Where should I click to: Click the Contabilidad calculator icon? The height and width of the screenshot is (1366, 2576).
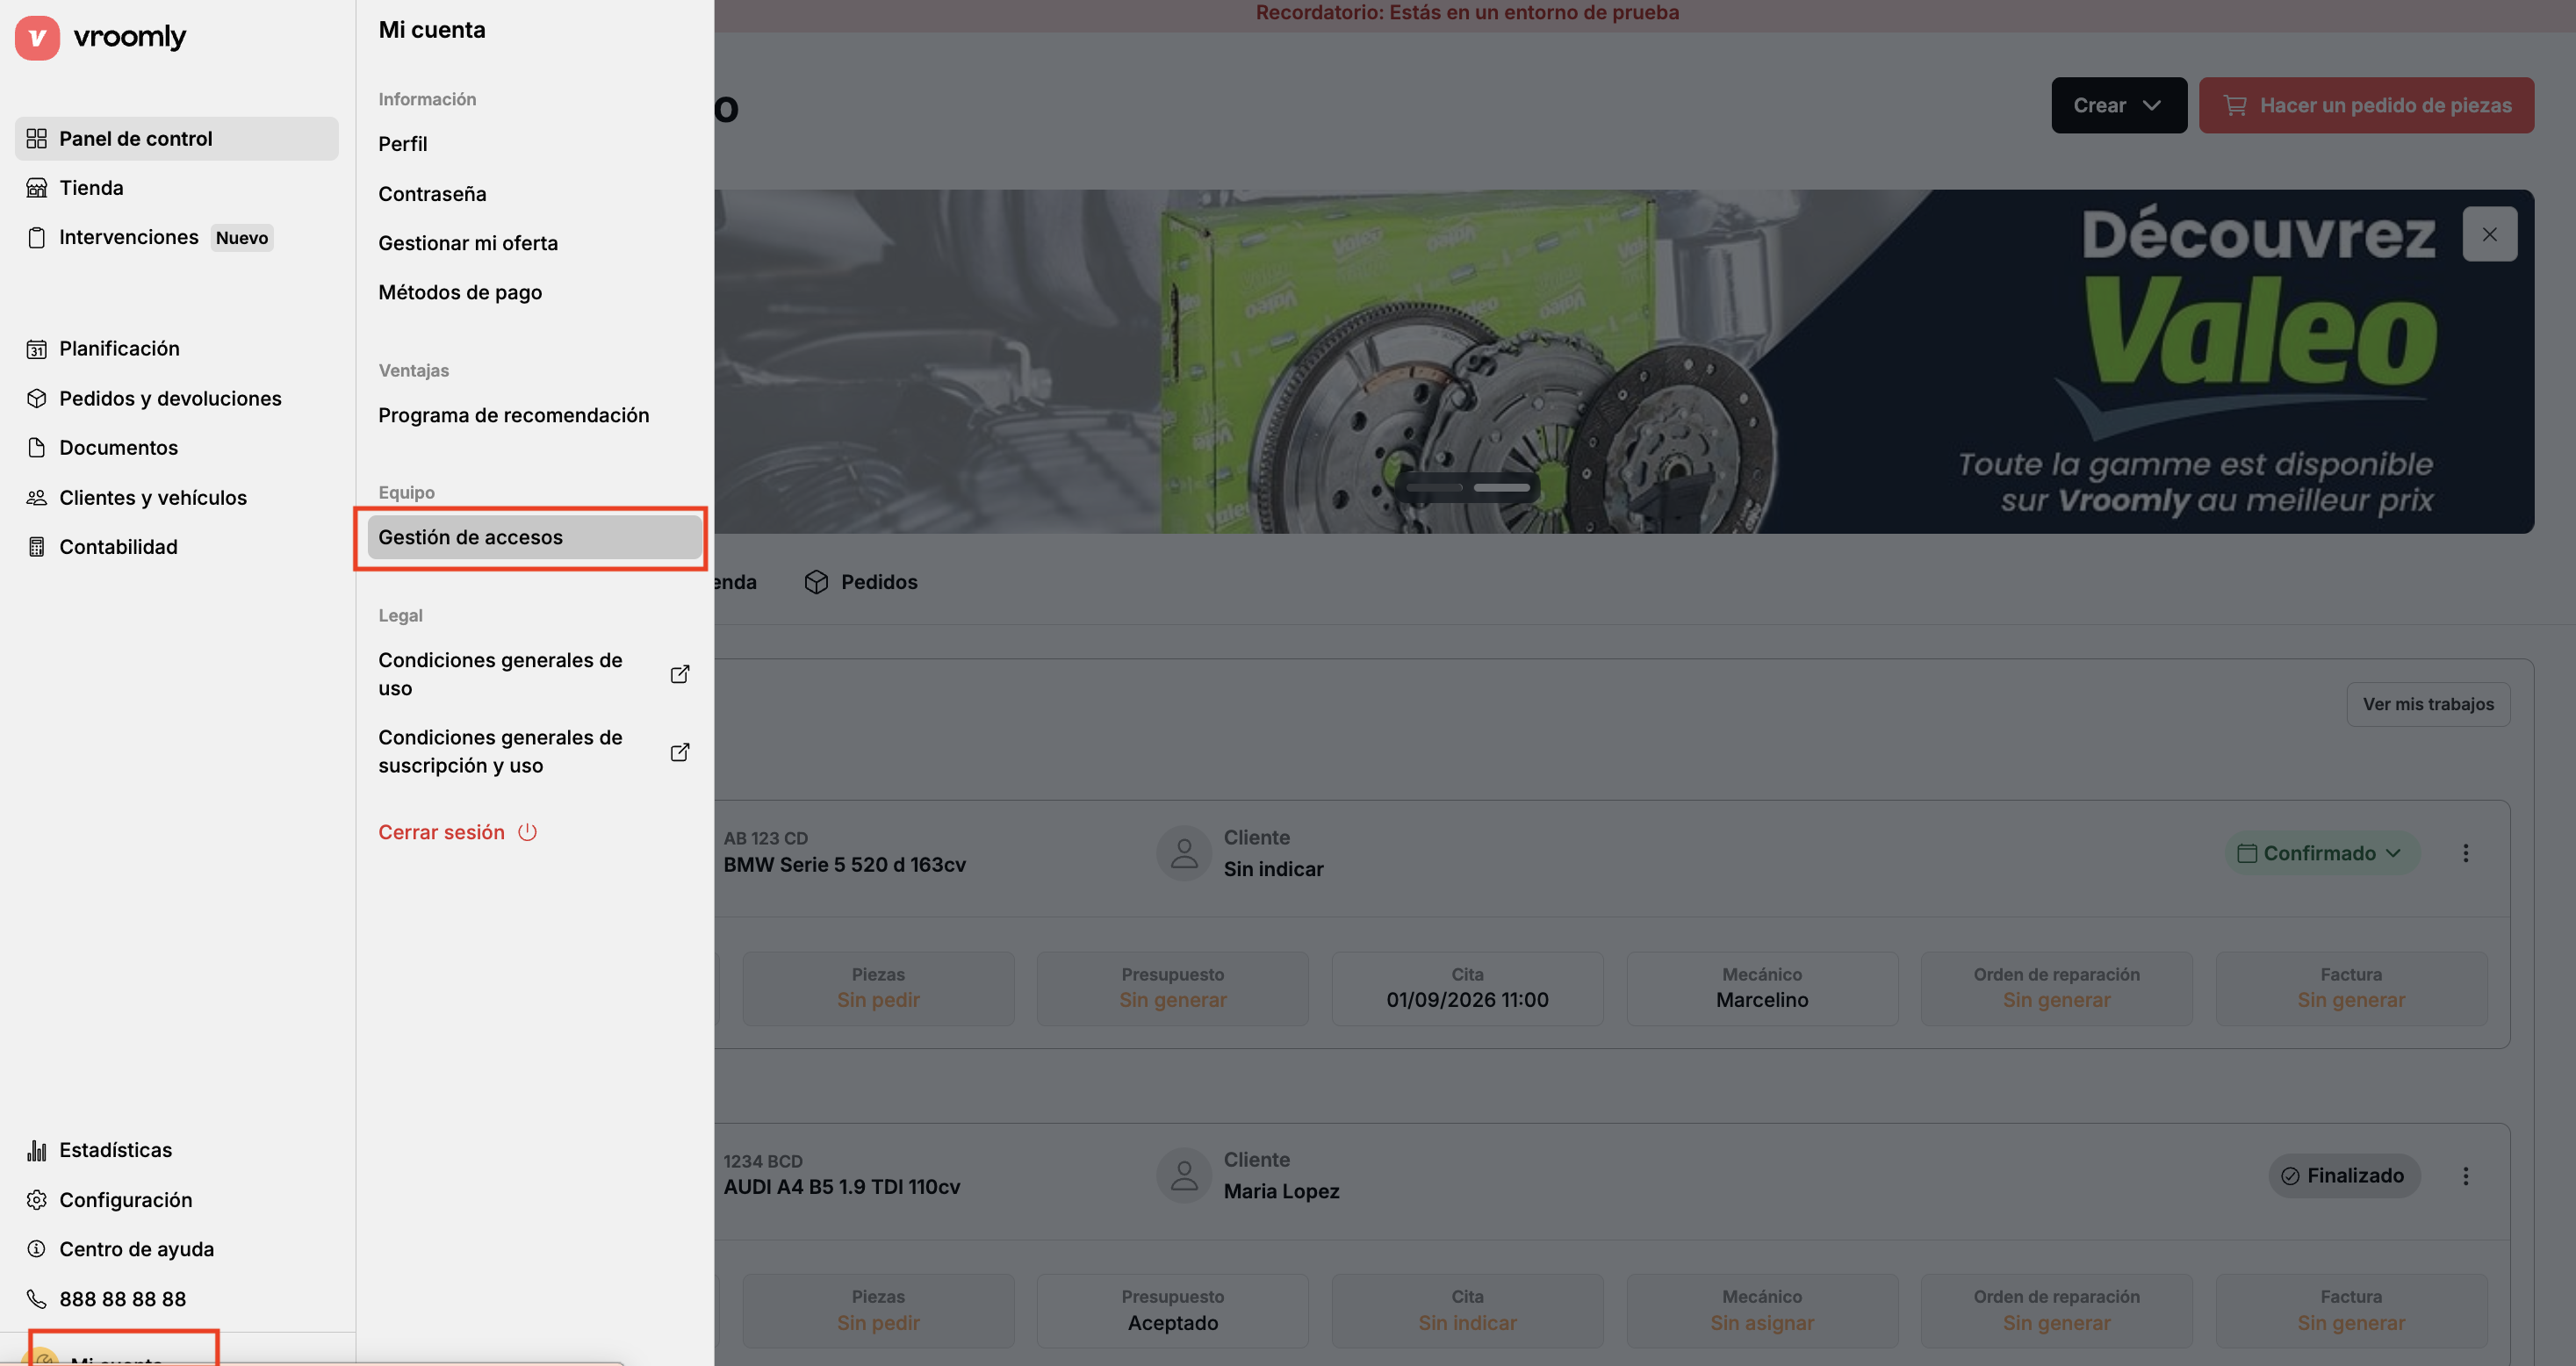click(x=37, y=547)
